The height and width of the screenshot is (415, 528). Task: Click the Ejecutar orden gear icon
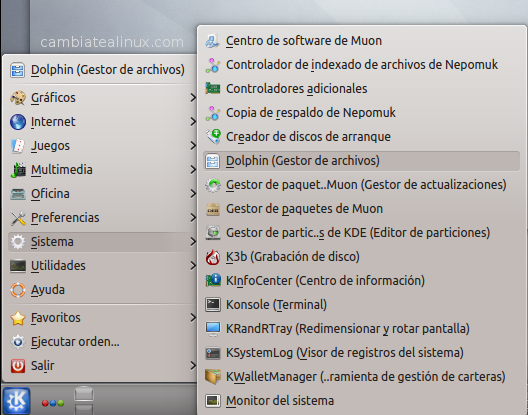tap(18, 342)
